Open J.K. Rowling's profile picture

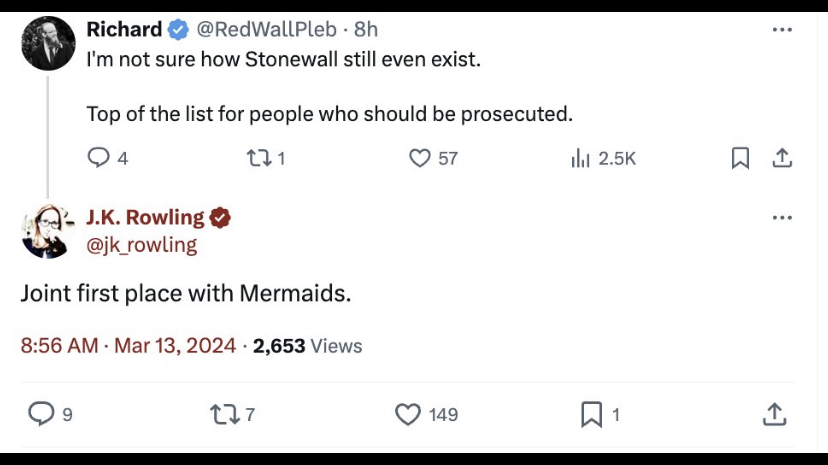[x=48, y=231]
